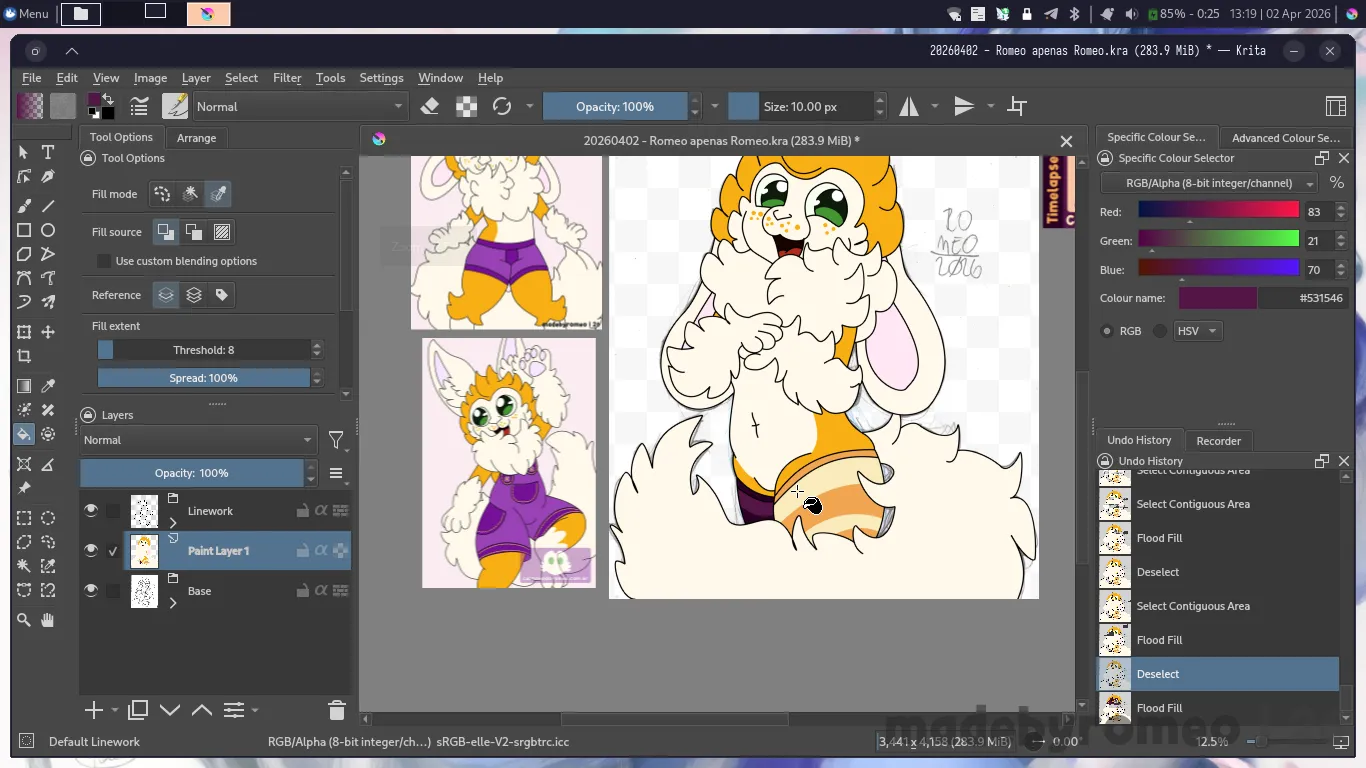Open the Layers blending mode dropdown
The image size is (1366, 768).
198,440
